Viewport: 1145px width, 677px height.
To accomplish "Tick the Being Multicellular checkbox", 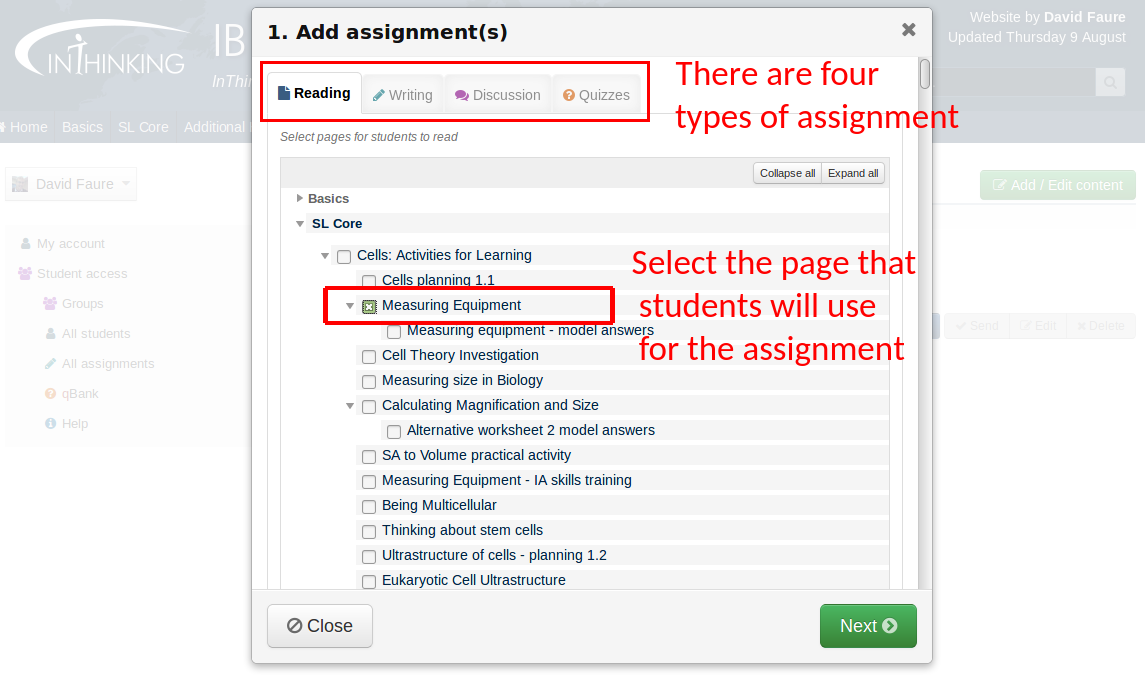I will click(x=369, y=506).
